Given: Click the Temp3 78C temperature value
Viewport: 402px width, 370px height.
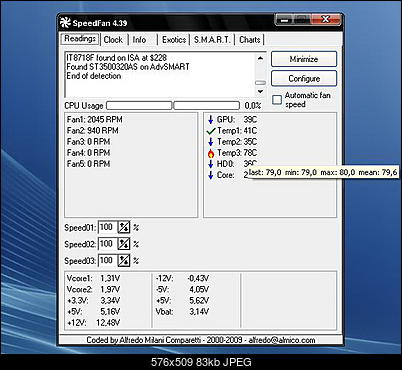Looking at the screenshot, I should (250, 153).
